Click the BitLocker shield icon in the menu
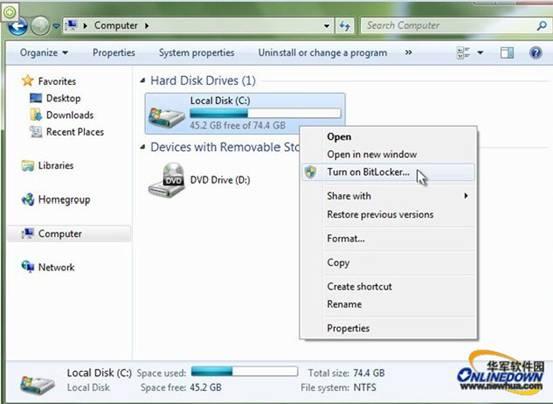Screen dimensions: 553x404 coord(311,172)
